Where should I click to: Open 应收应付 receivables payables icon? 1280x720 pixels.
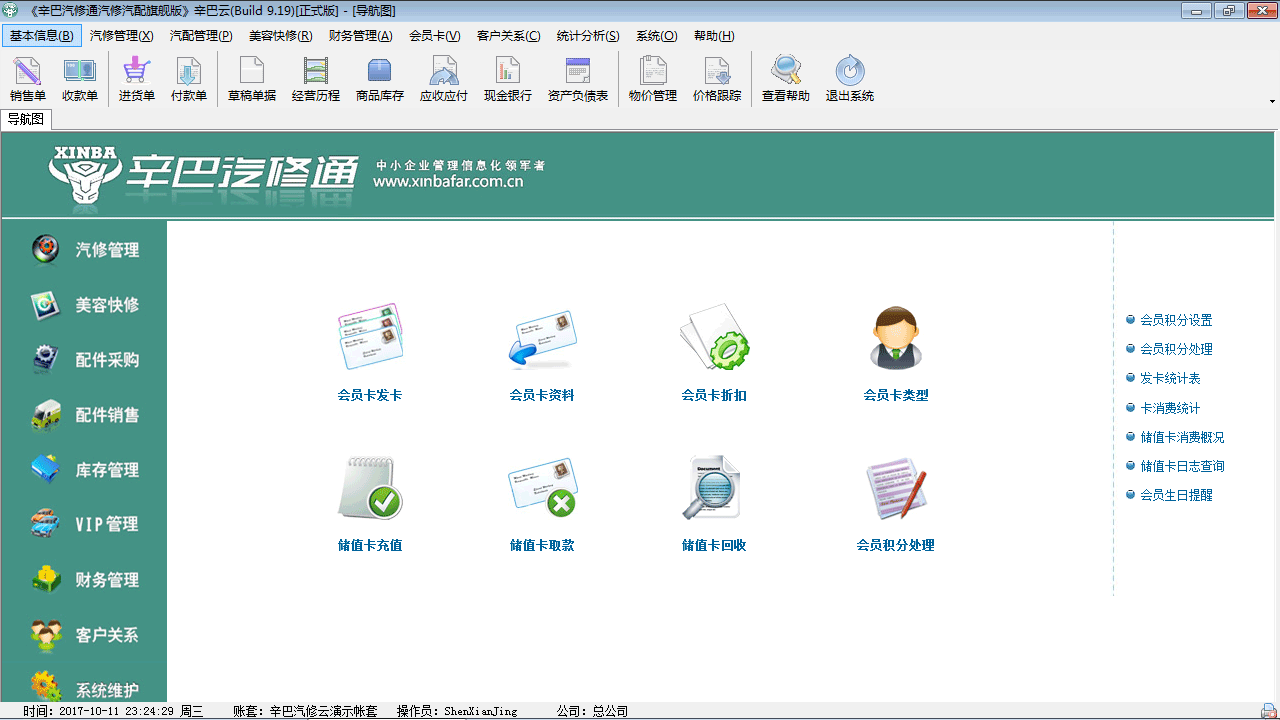(x=444, y=79)
